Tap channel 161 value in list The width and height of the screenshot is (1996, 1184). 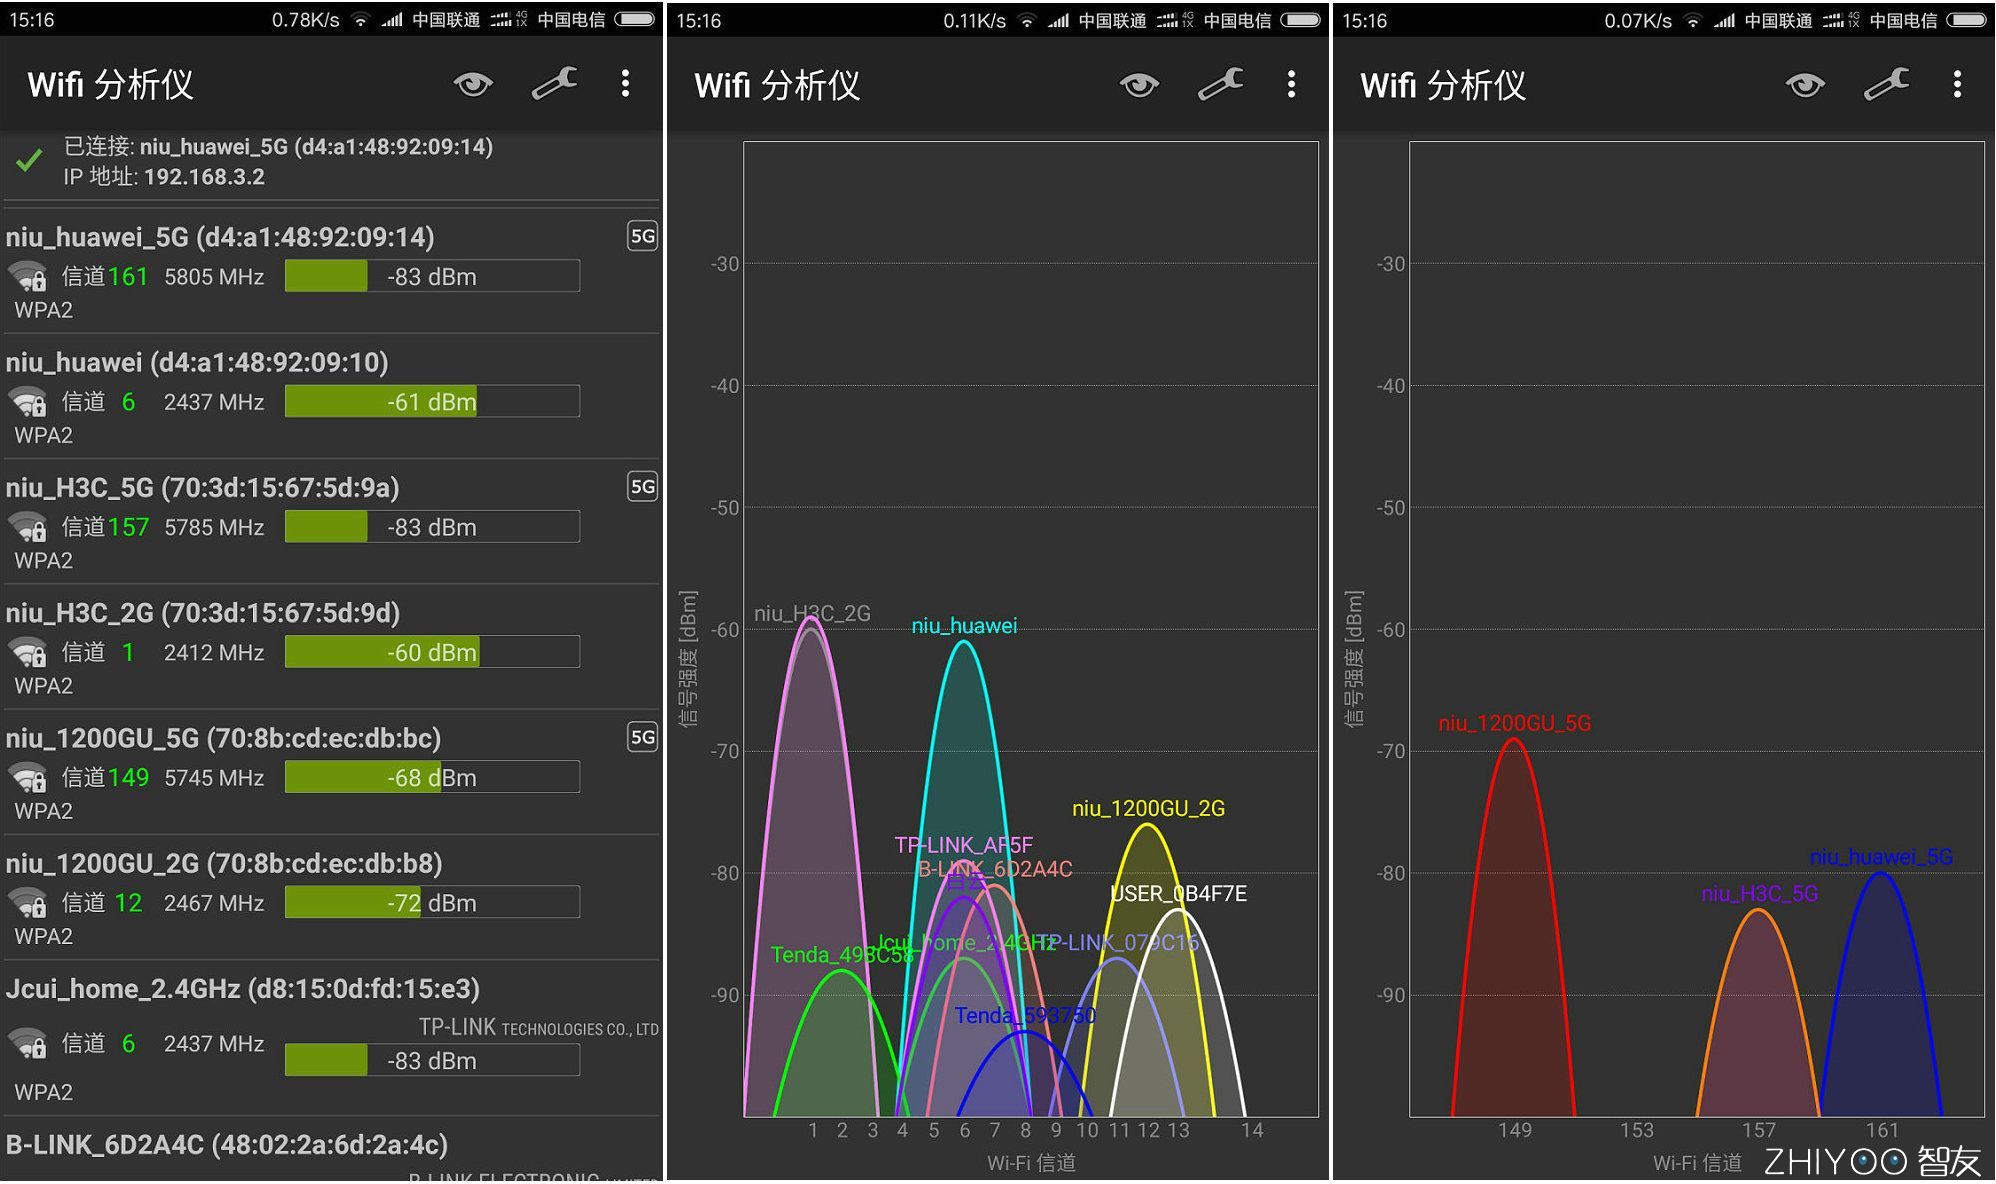tap(128, 277)
